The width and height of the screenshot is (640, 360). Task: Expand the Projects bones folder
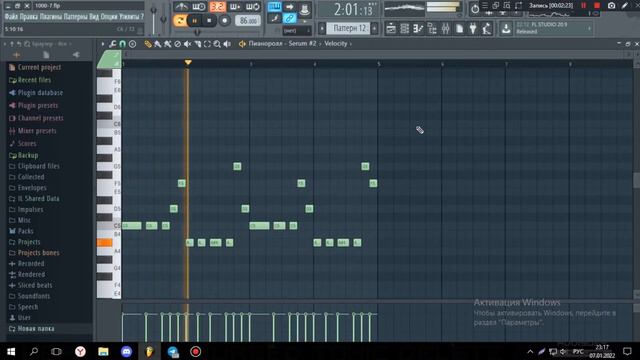(38, 253)
